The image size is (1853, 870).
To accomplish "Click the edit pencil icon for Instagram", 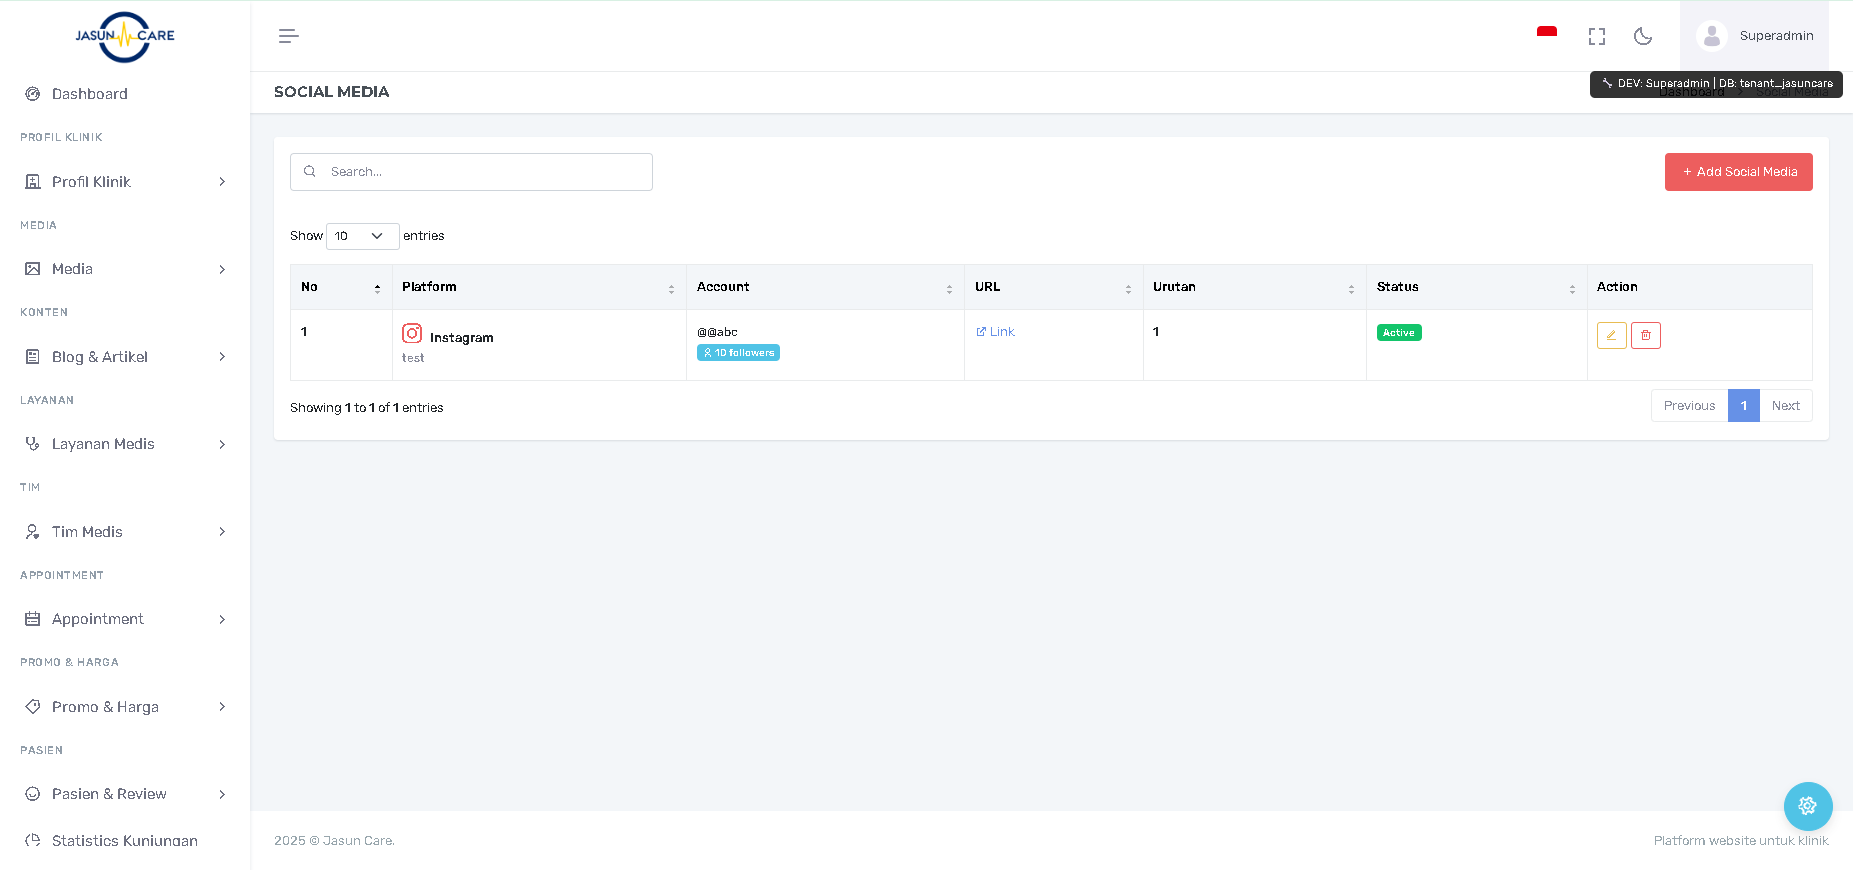I will (1611, 335).
